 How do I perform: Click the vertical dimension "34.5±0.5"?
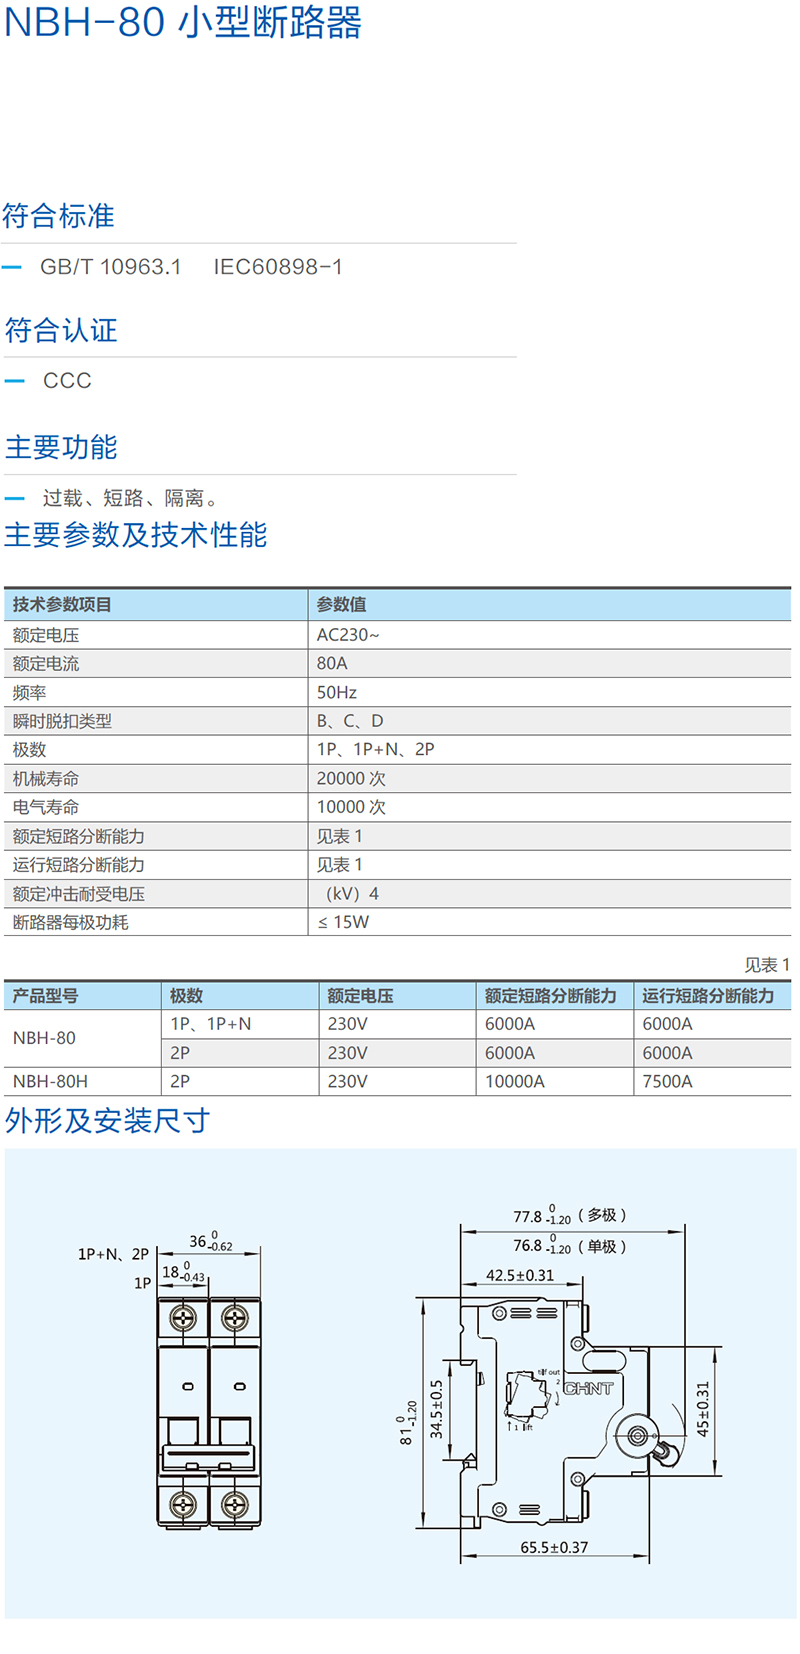coord(437,1410)
